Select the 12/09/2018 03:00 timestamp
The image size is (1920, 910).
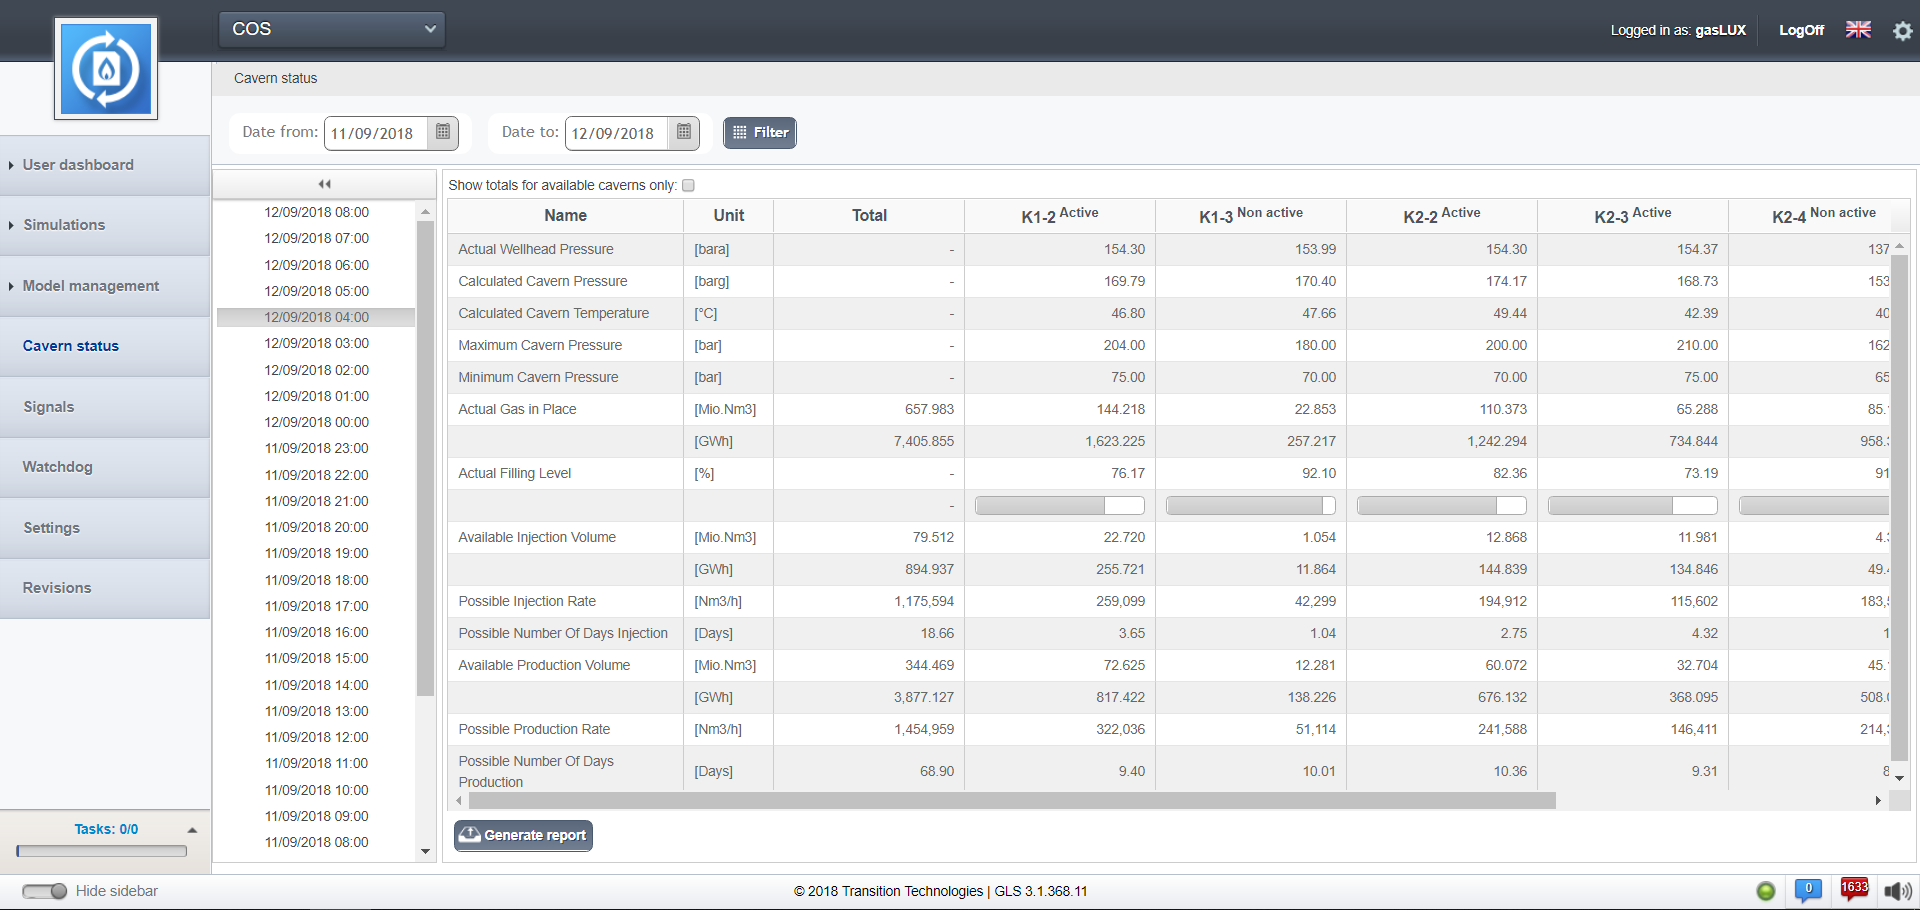(316, 344)
